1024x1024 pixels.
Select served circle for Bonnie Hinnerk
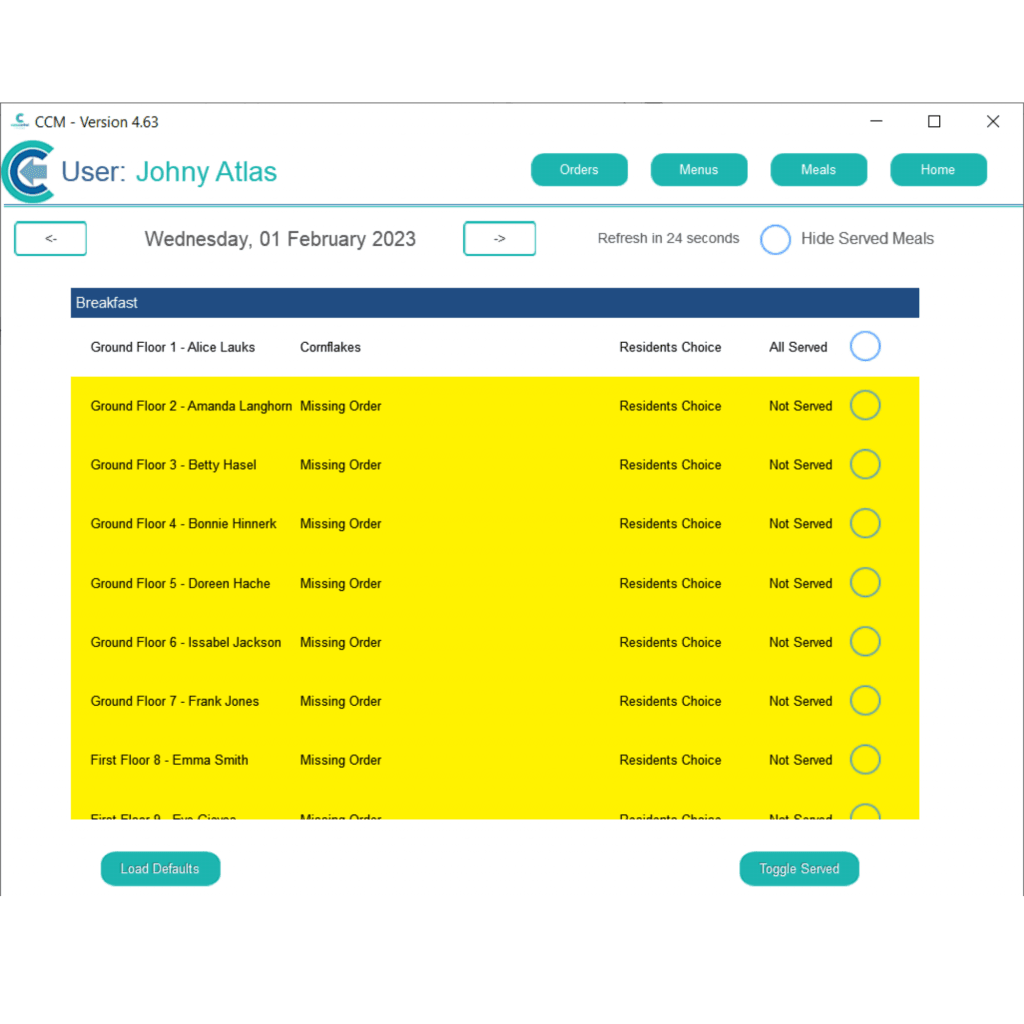click(x=865, y=523)
